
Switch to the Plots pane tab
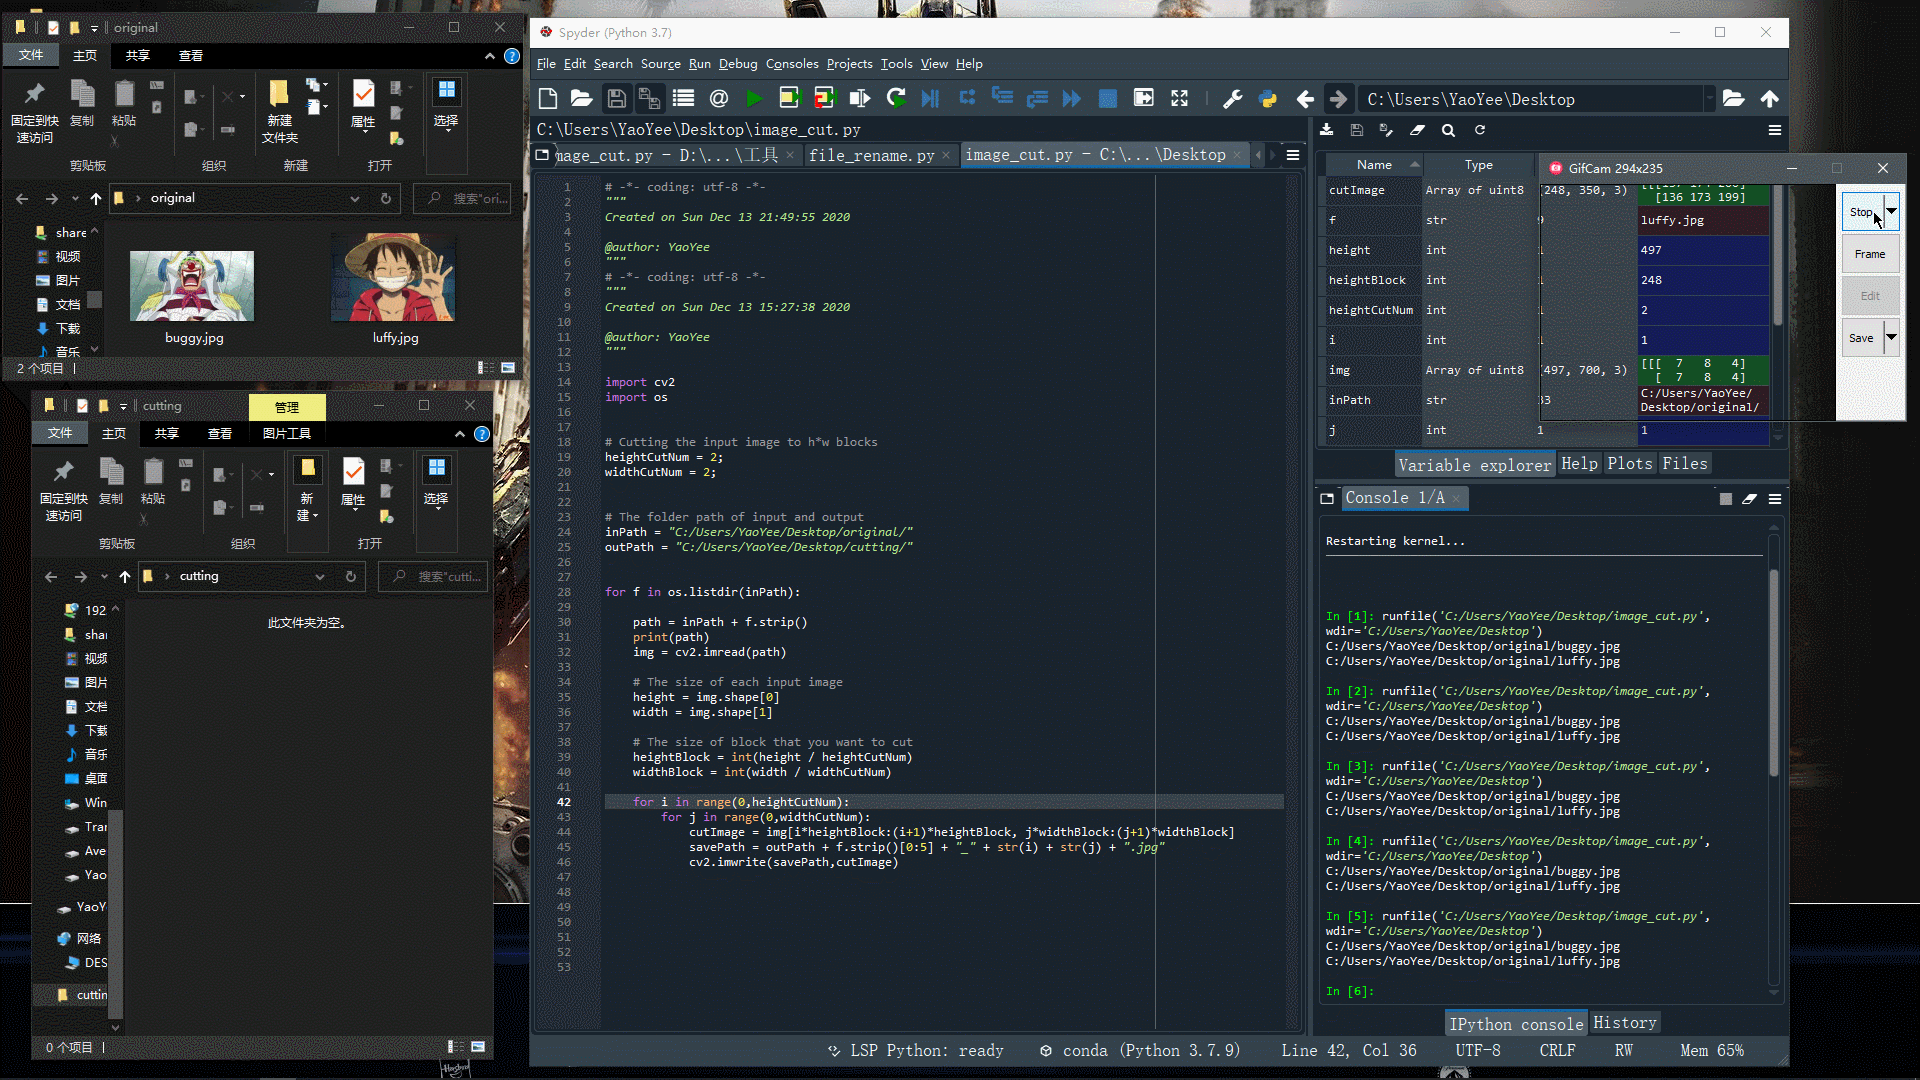click(x=1629, y=464)
